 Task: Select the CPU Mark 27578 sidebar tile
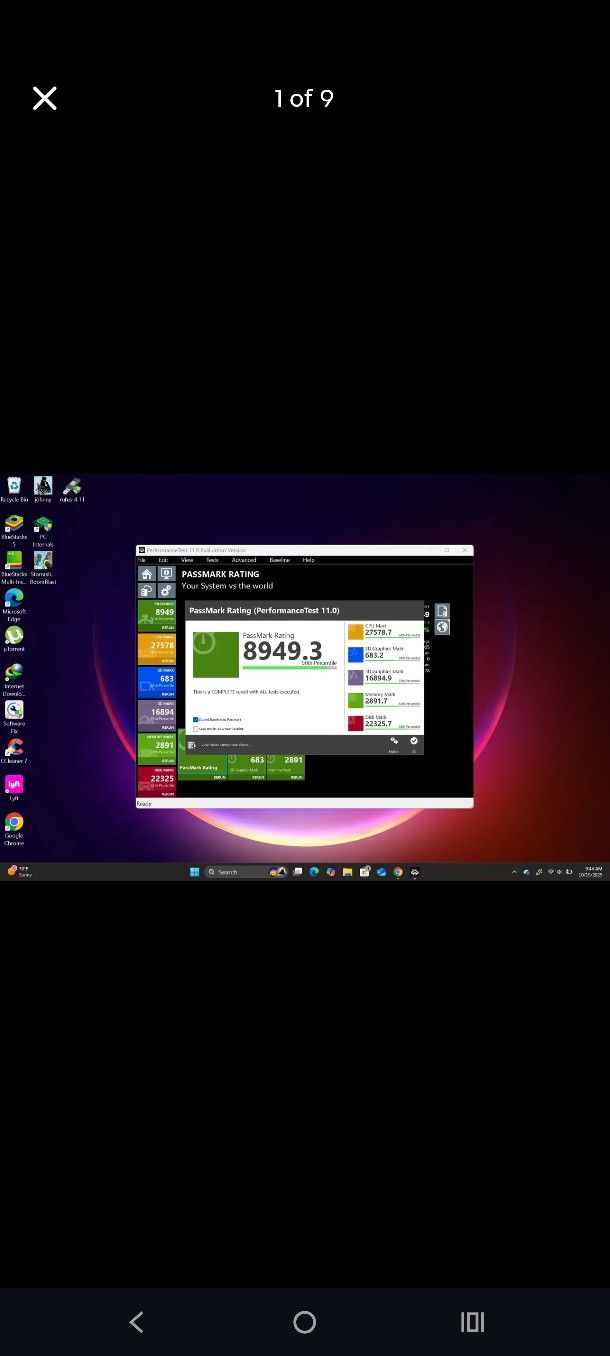tap(156, 649)
